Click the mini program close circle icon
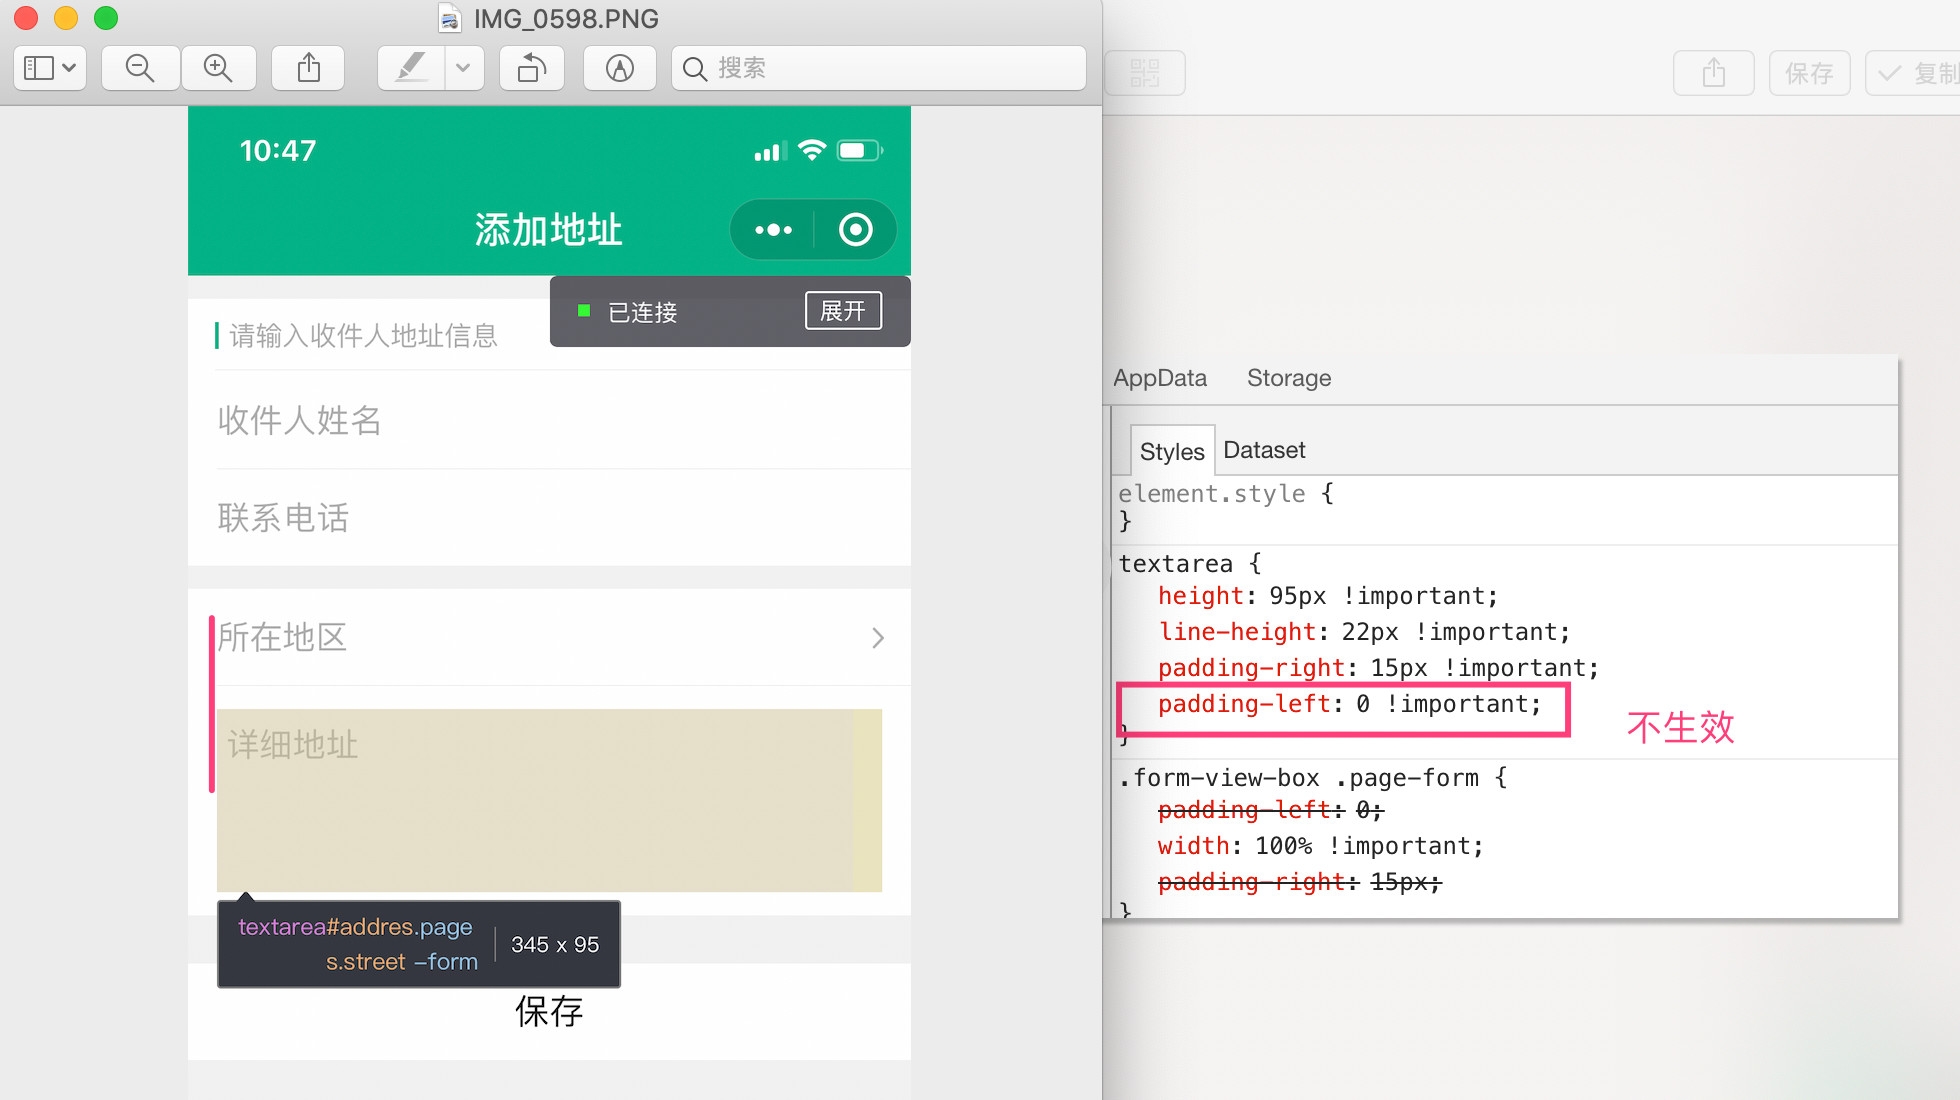Image resolution: width=1960 pixels, height=1100 pixels. (x=855, y=230)
